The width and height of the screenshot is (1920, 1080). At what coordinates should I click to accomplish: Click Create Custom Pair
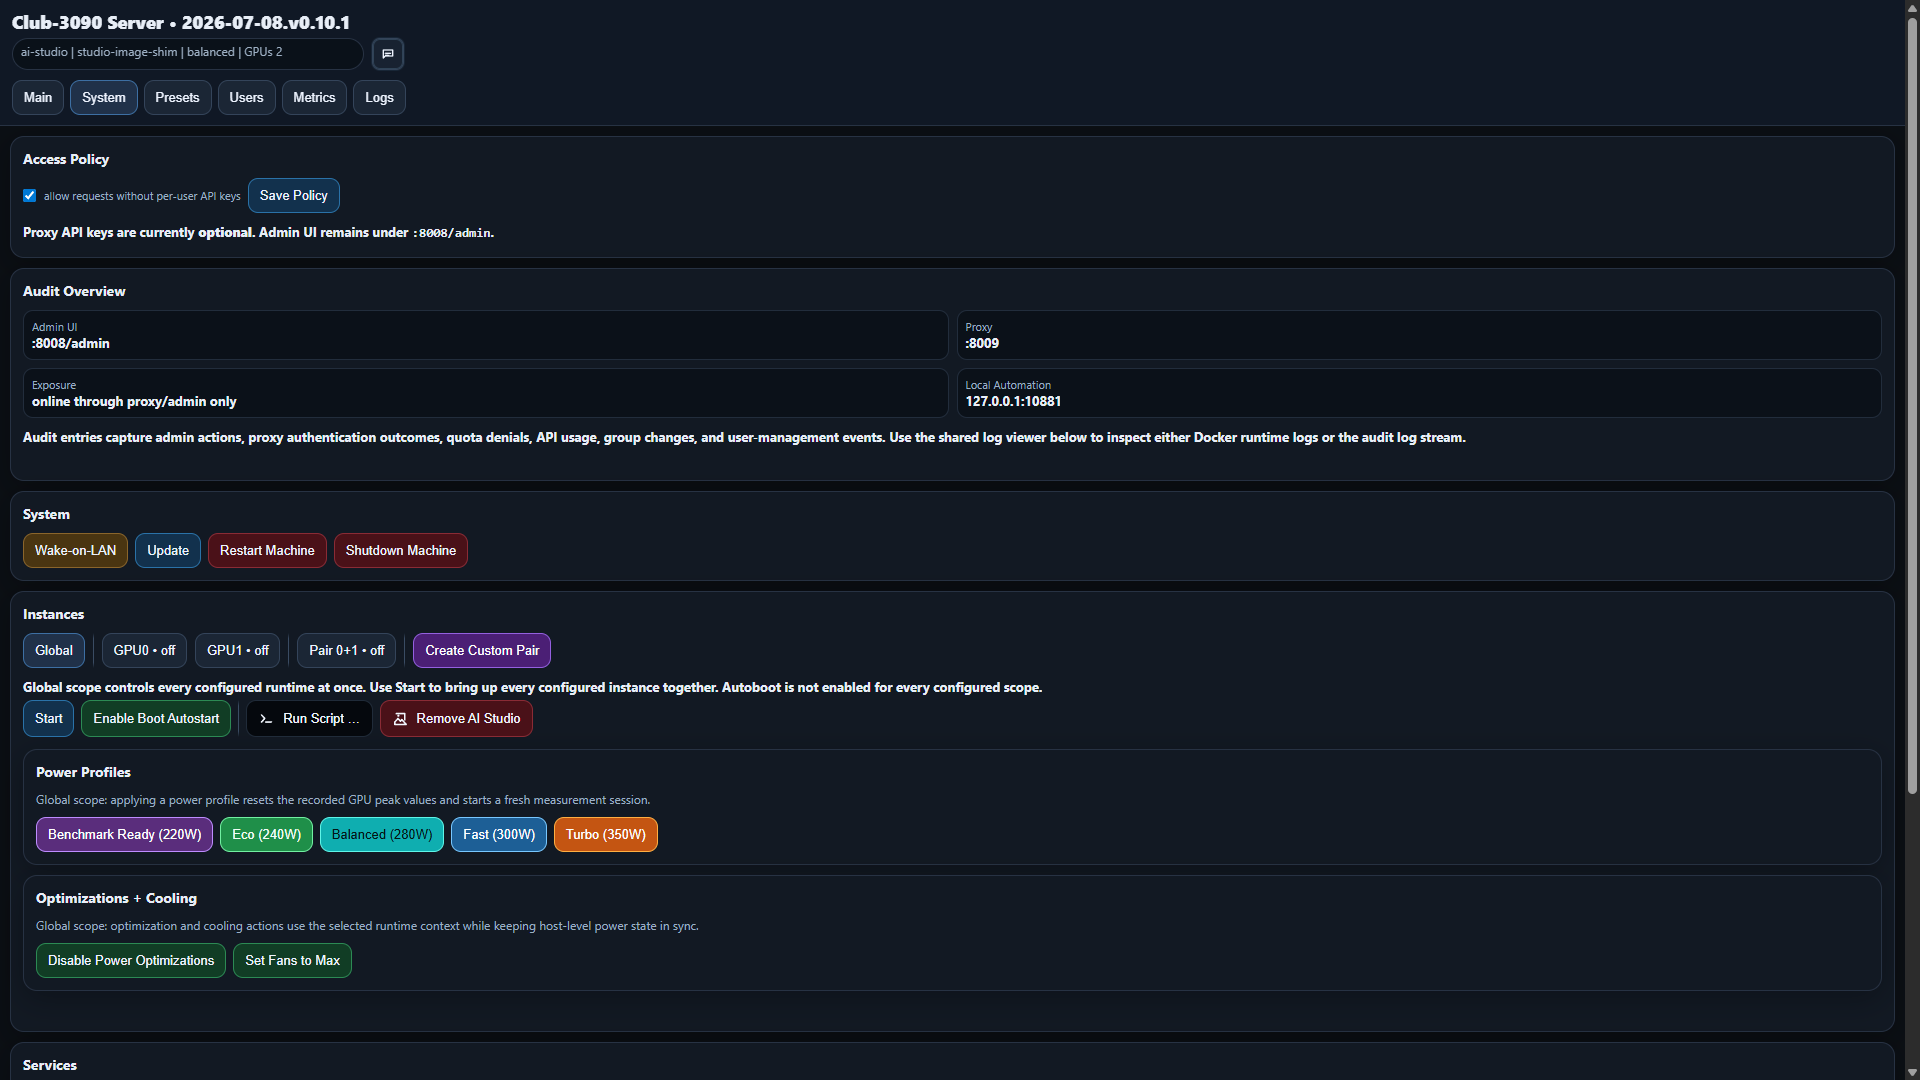point(482,651)
